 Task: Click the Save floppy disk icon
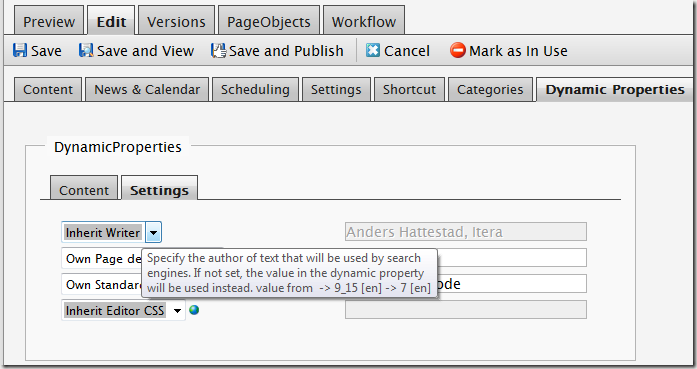coord(20,50)
